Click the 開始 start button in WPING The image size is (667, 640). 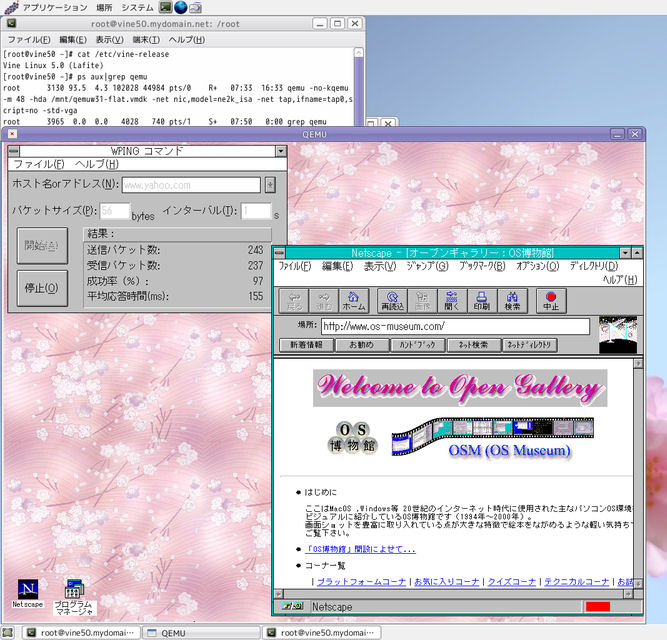[x=42, y=245]
